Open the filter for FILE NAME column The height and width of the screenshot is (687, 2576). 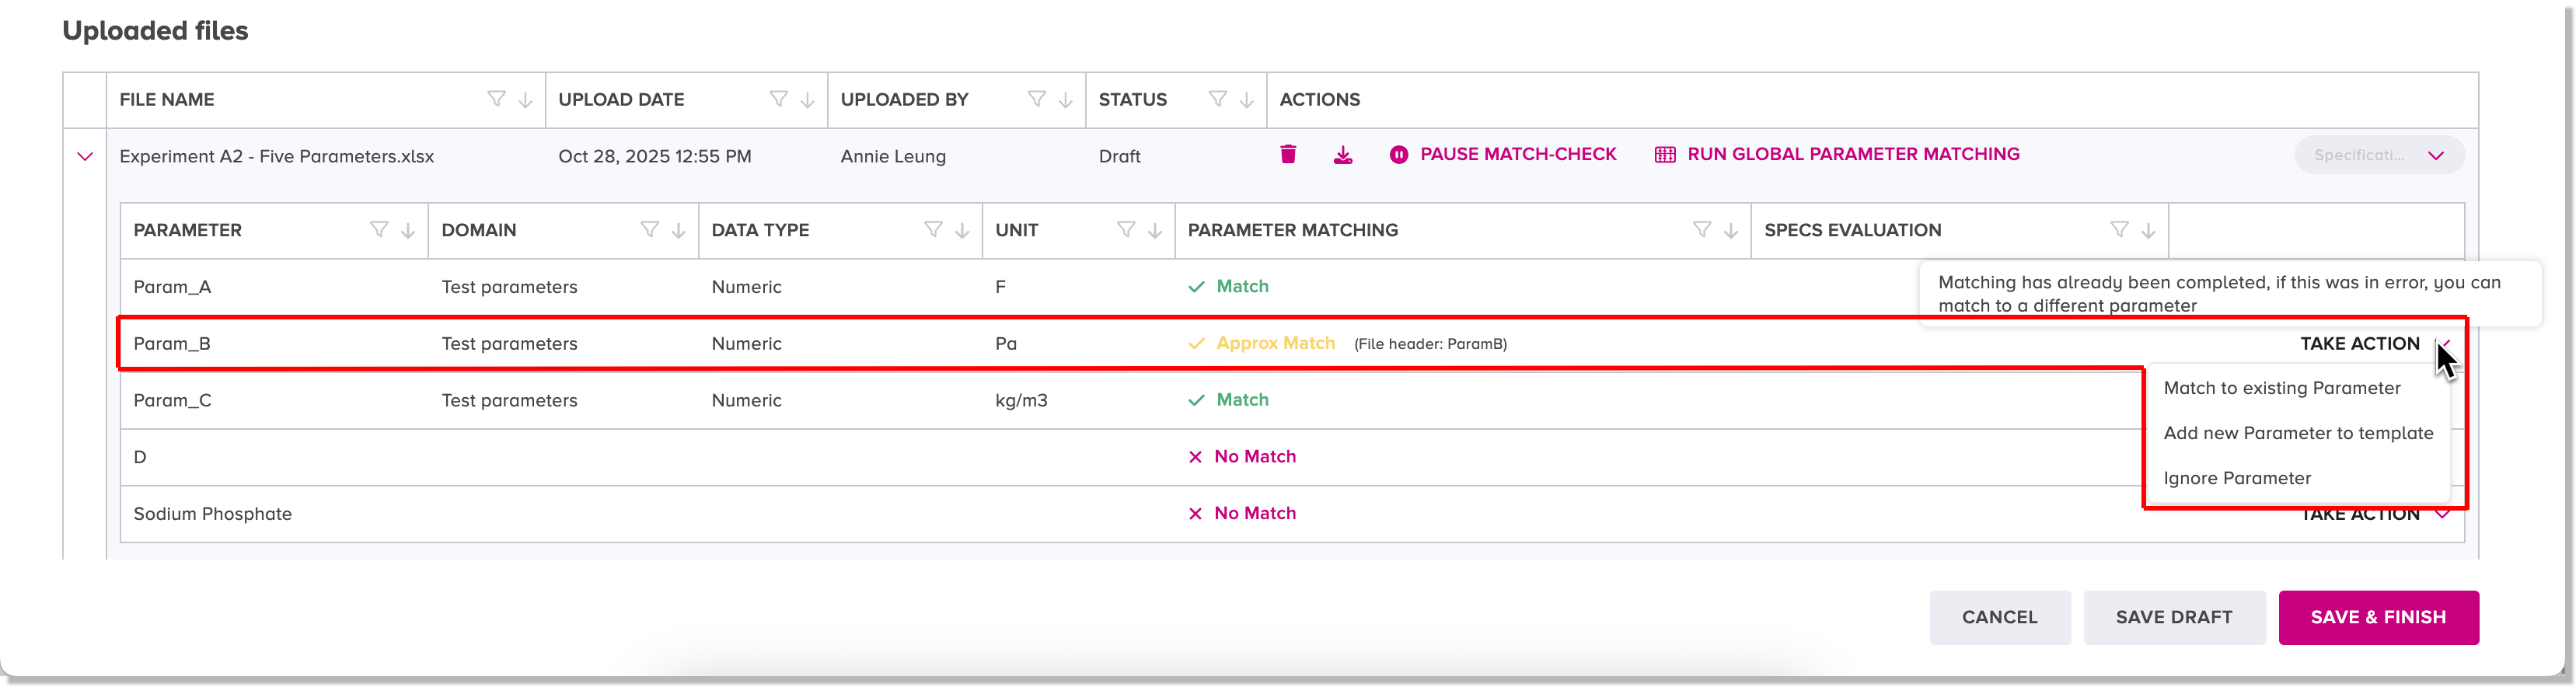tap(497, 99)
